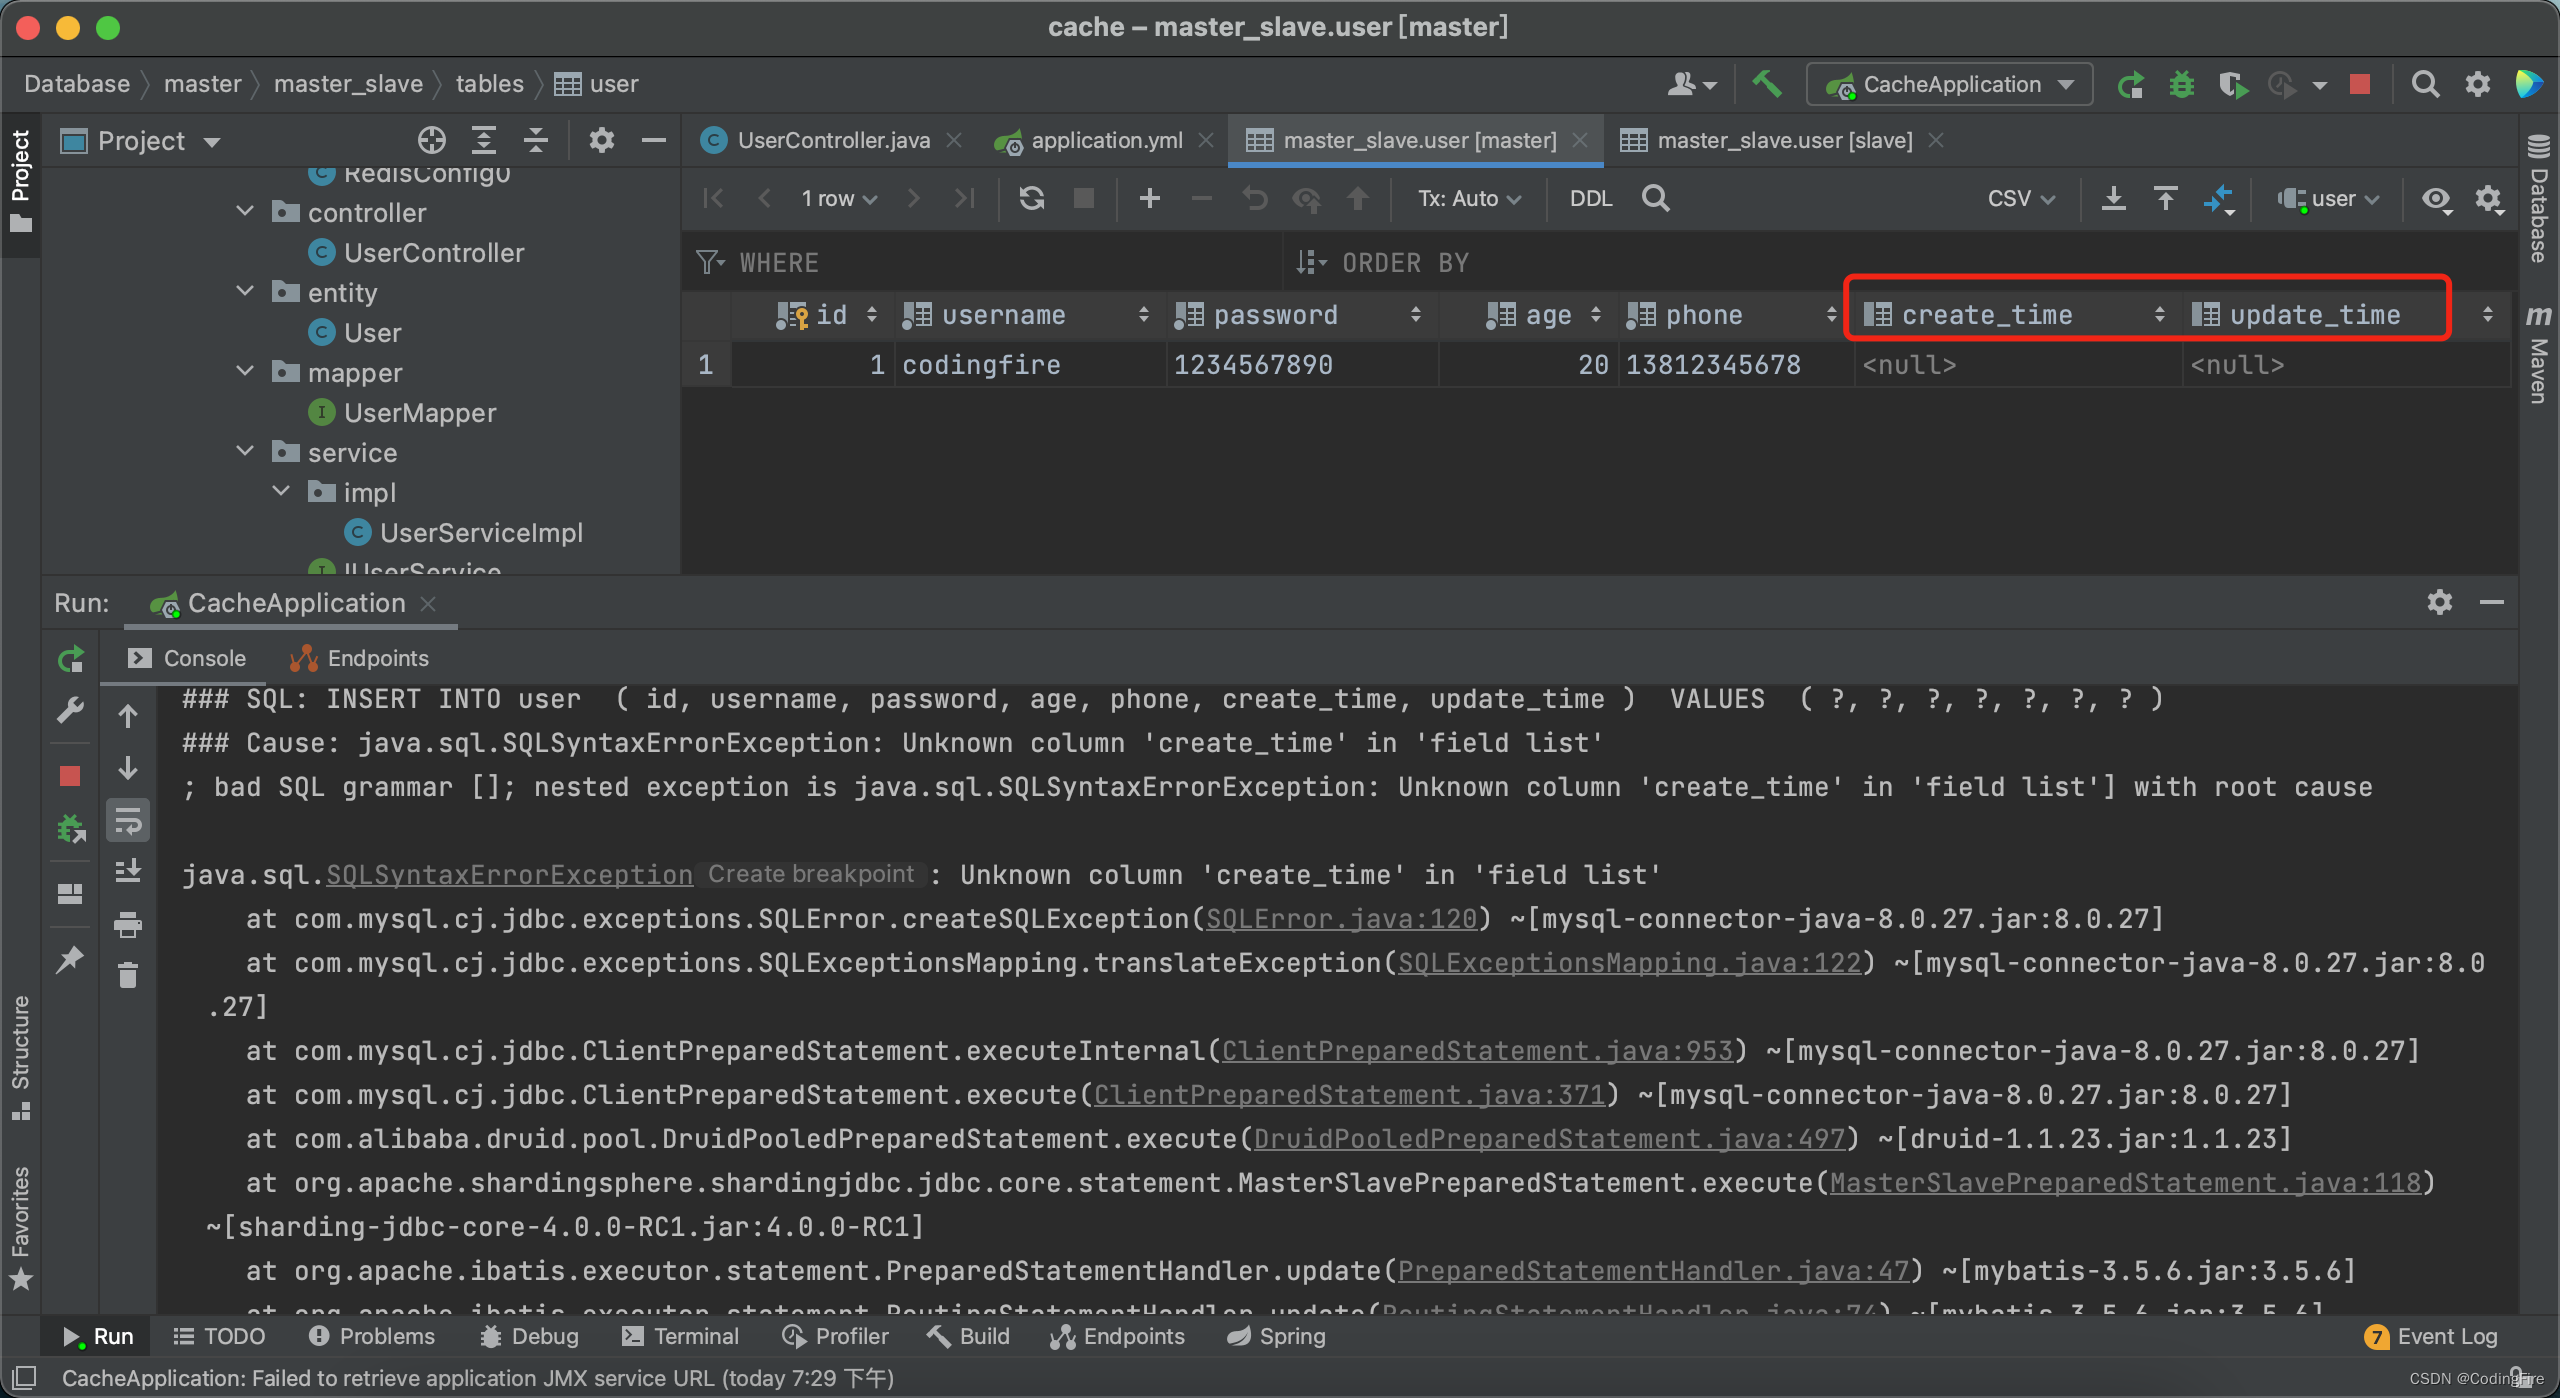Click the Rerun icon in Run panel
The image size is (2560, 1398).
point(70,659)
